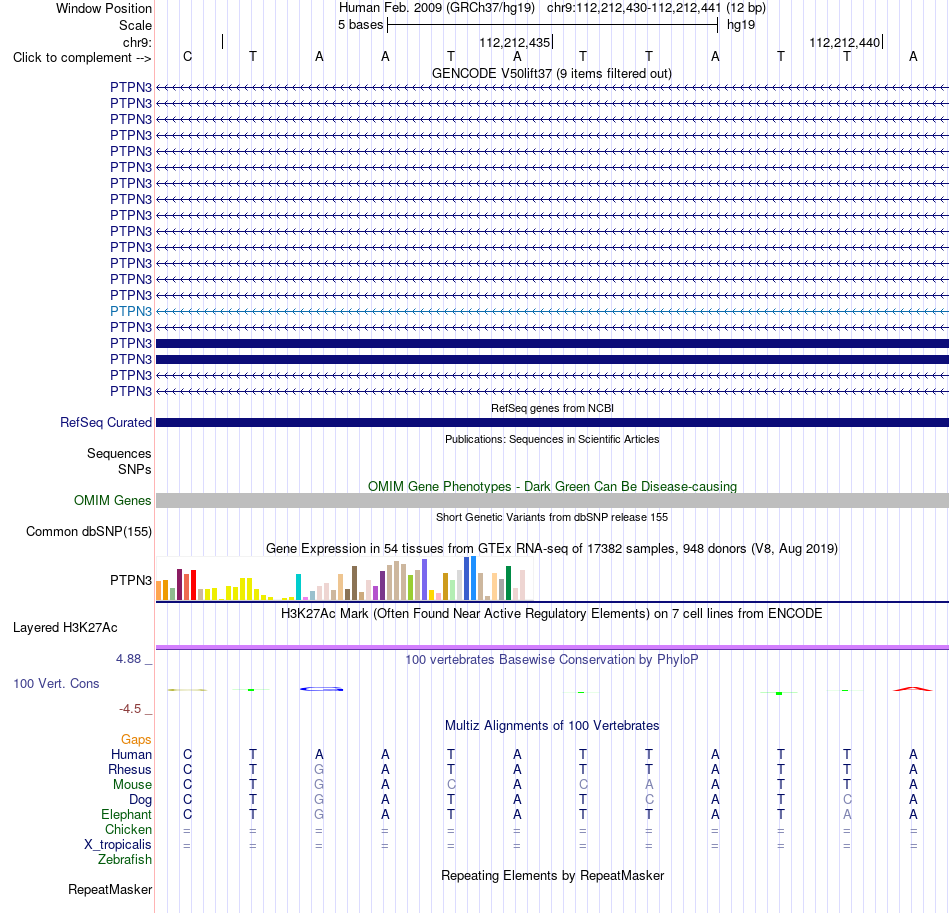Click the 112,212,435 position marker
The image size is (950, 913).
(516, 43)
